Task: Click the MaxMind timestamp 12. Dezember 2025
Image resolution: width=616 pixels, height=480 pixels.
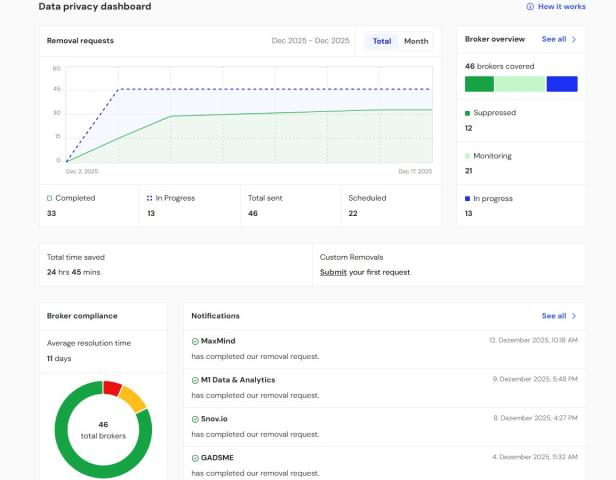Action: 533,340
